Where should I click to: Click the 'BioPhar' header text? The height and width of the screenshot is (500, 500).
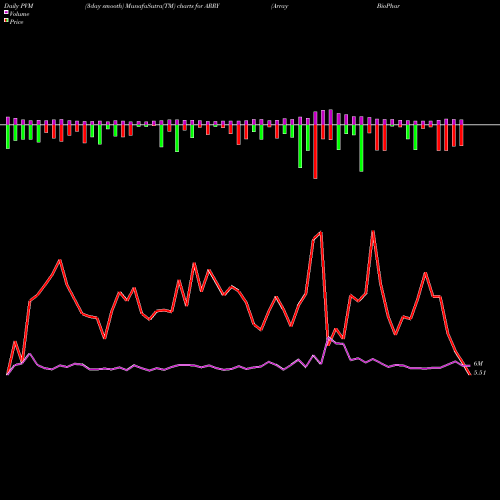tap(388, 6)
